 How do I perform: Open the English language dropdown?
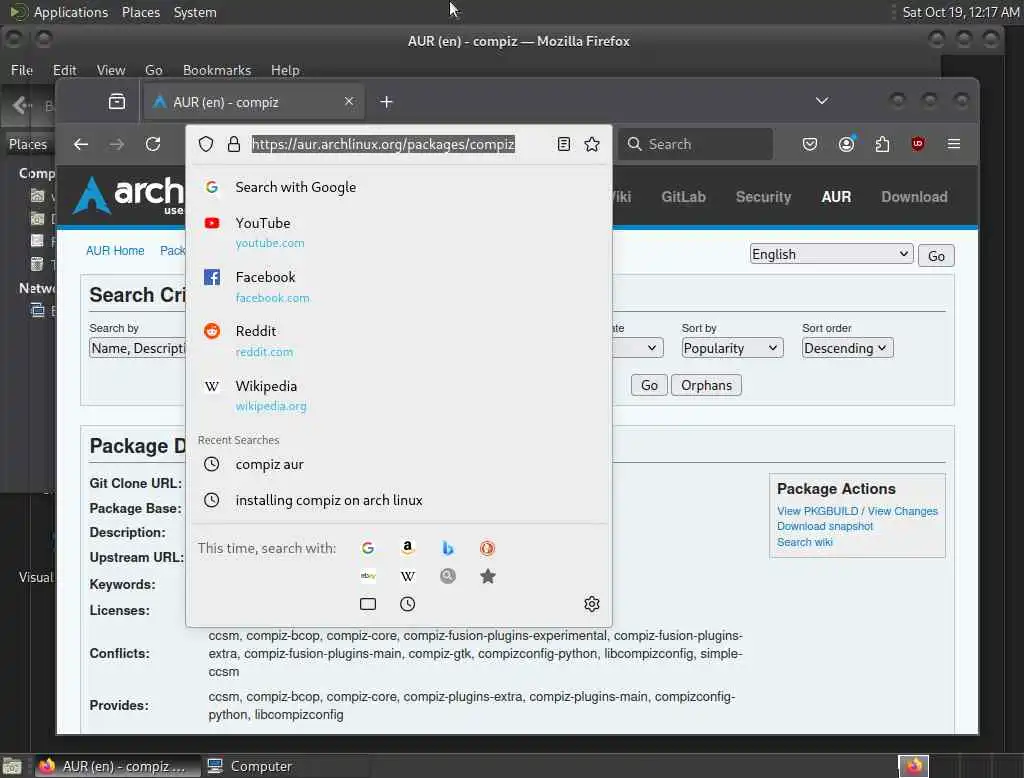pos(831,254)
